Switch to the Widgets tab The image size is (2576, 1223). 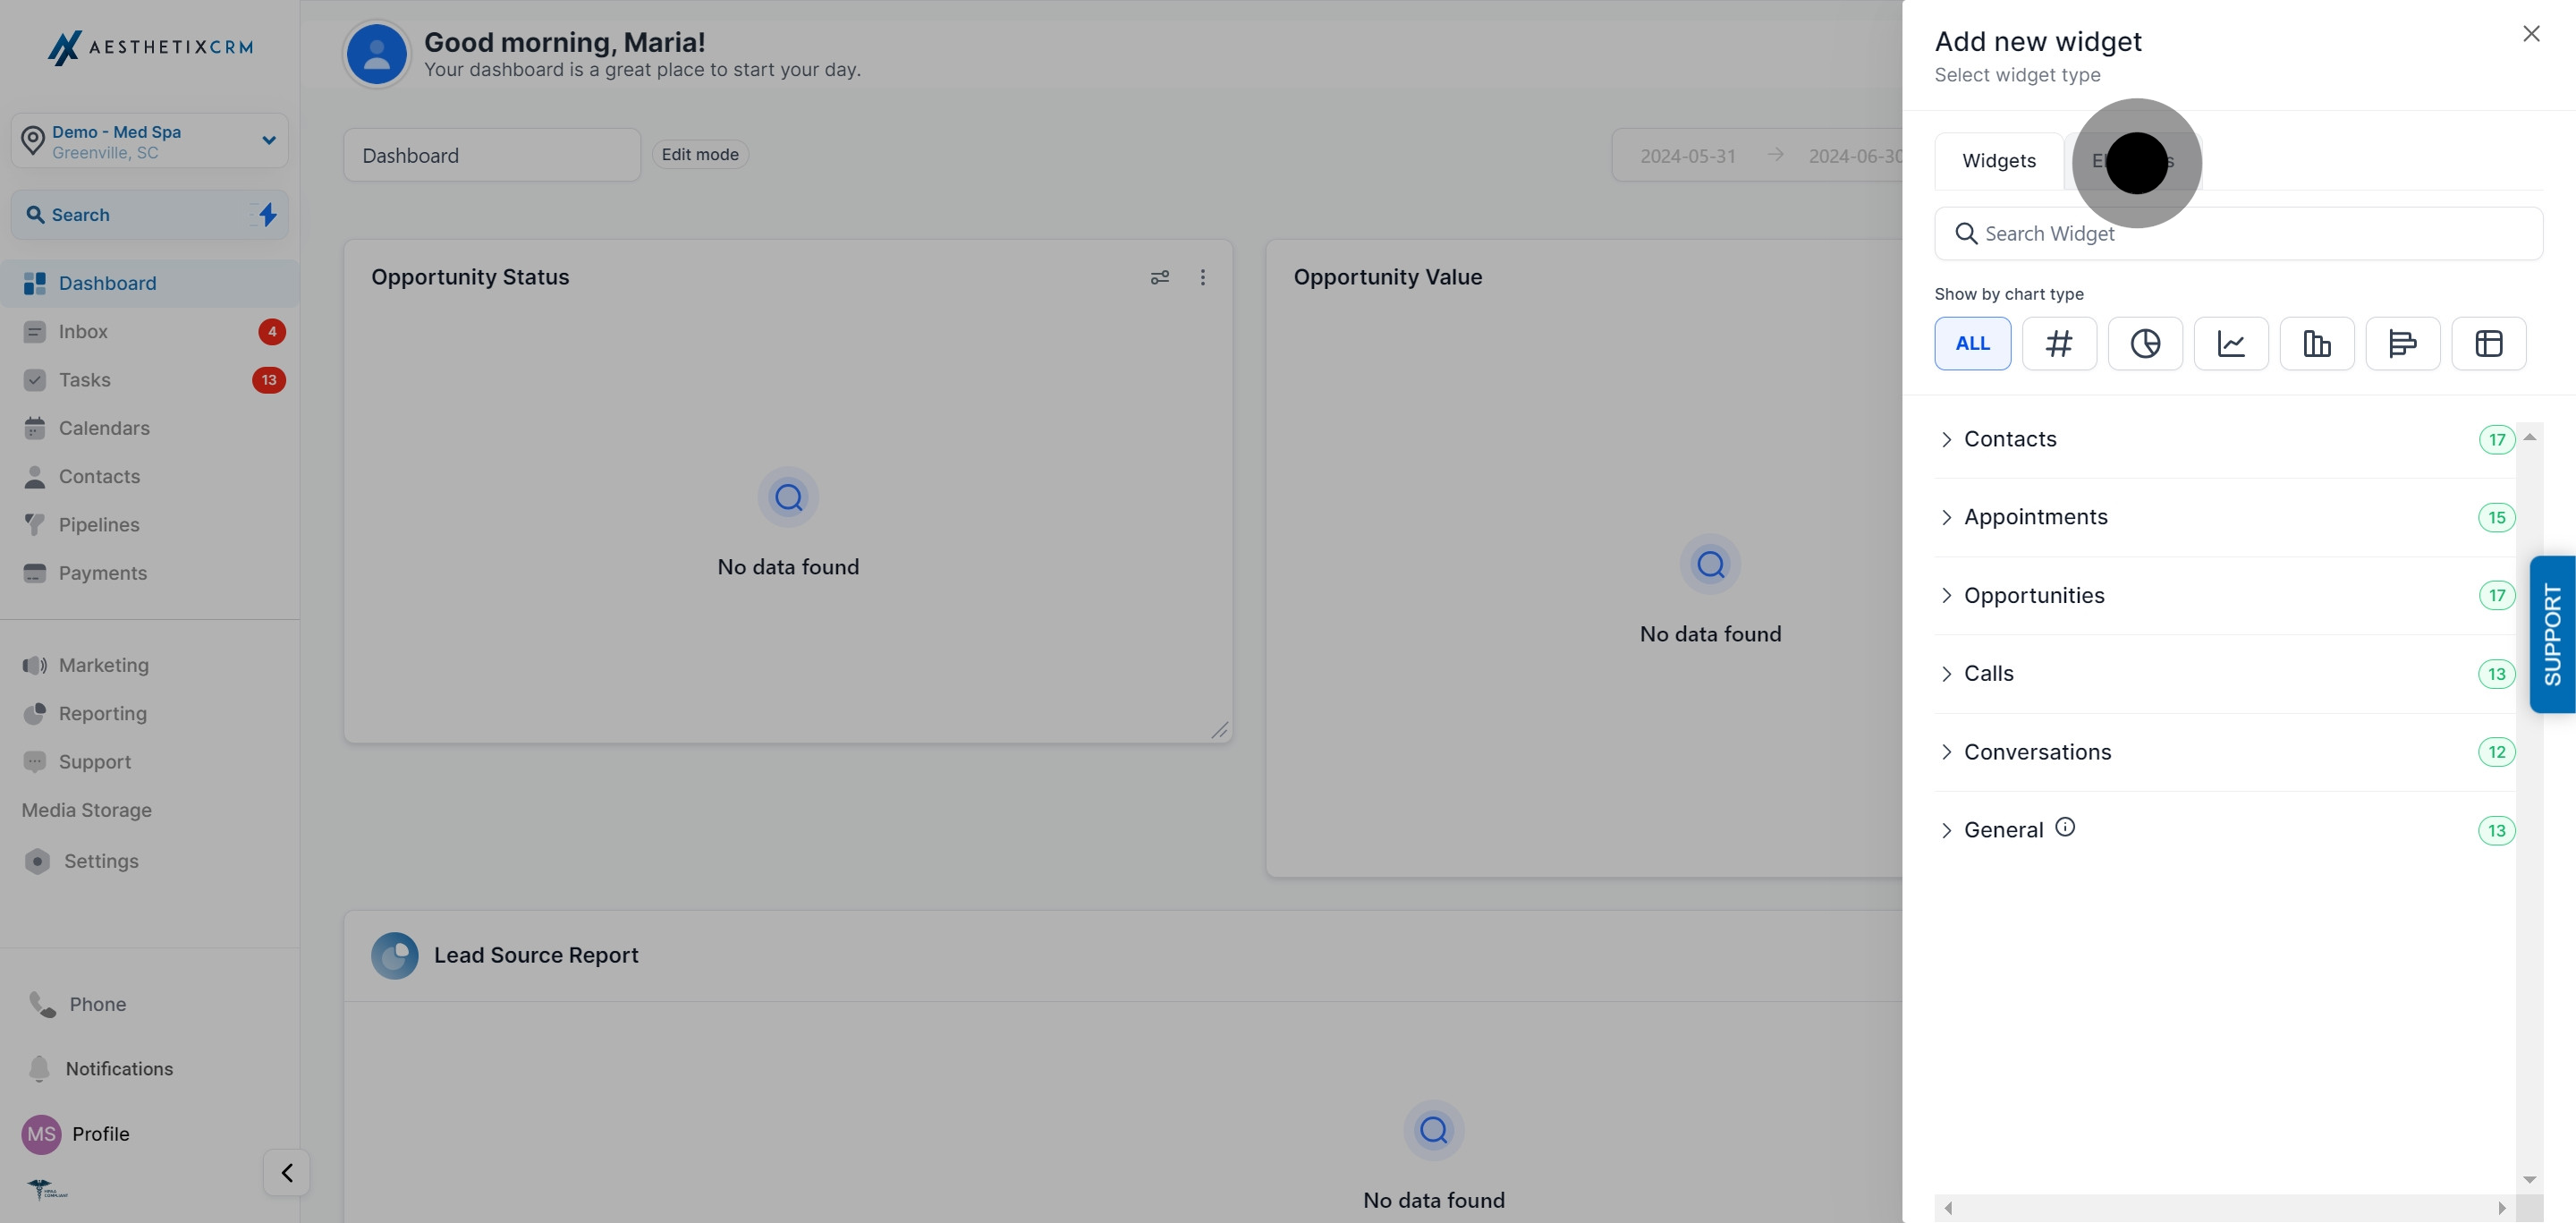[1999, 161]
